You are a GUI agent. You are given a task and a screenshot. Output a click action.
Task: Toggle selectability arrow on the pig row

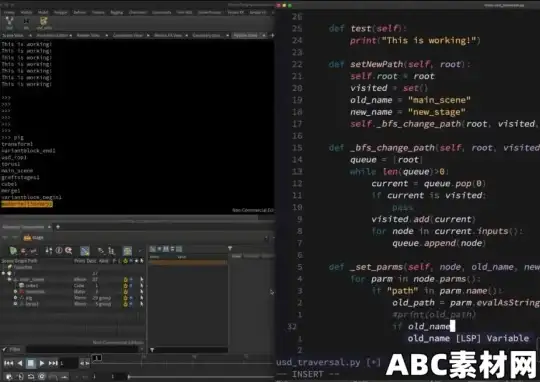point(142,298)
